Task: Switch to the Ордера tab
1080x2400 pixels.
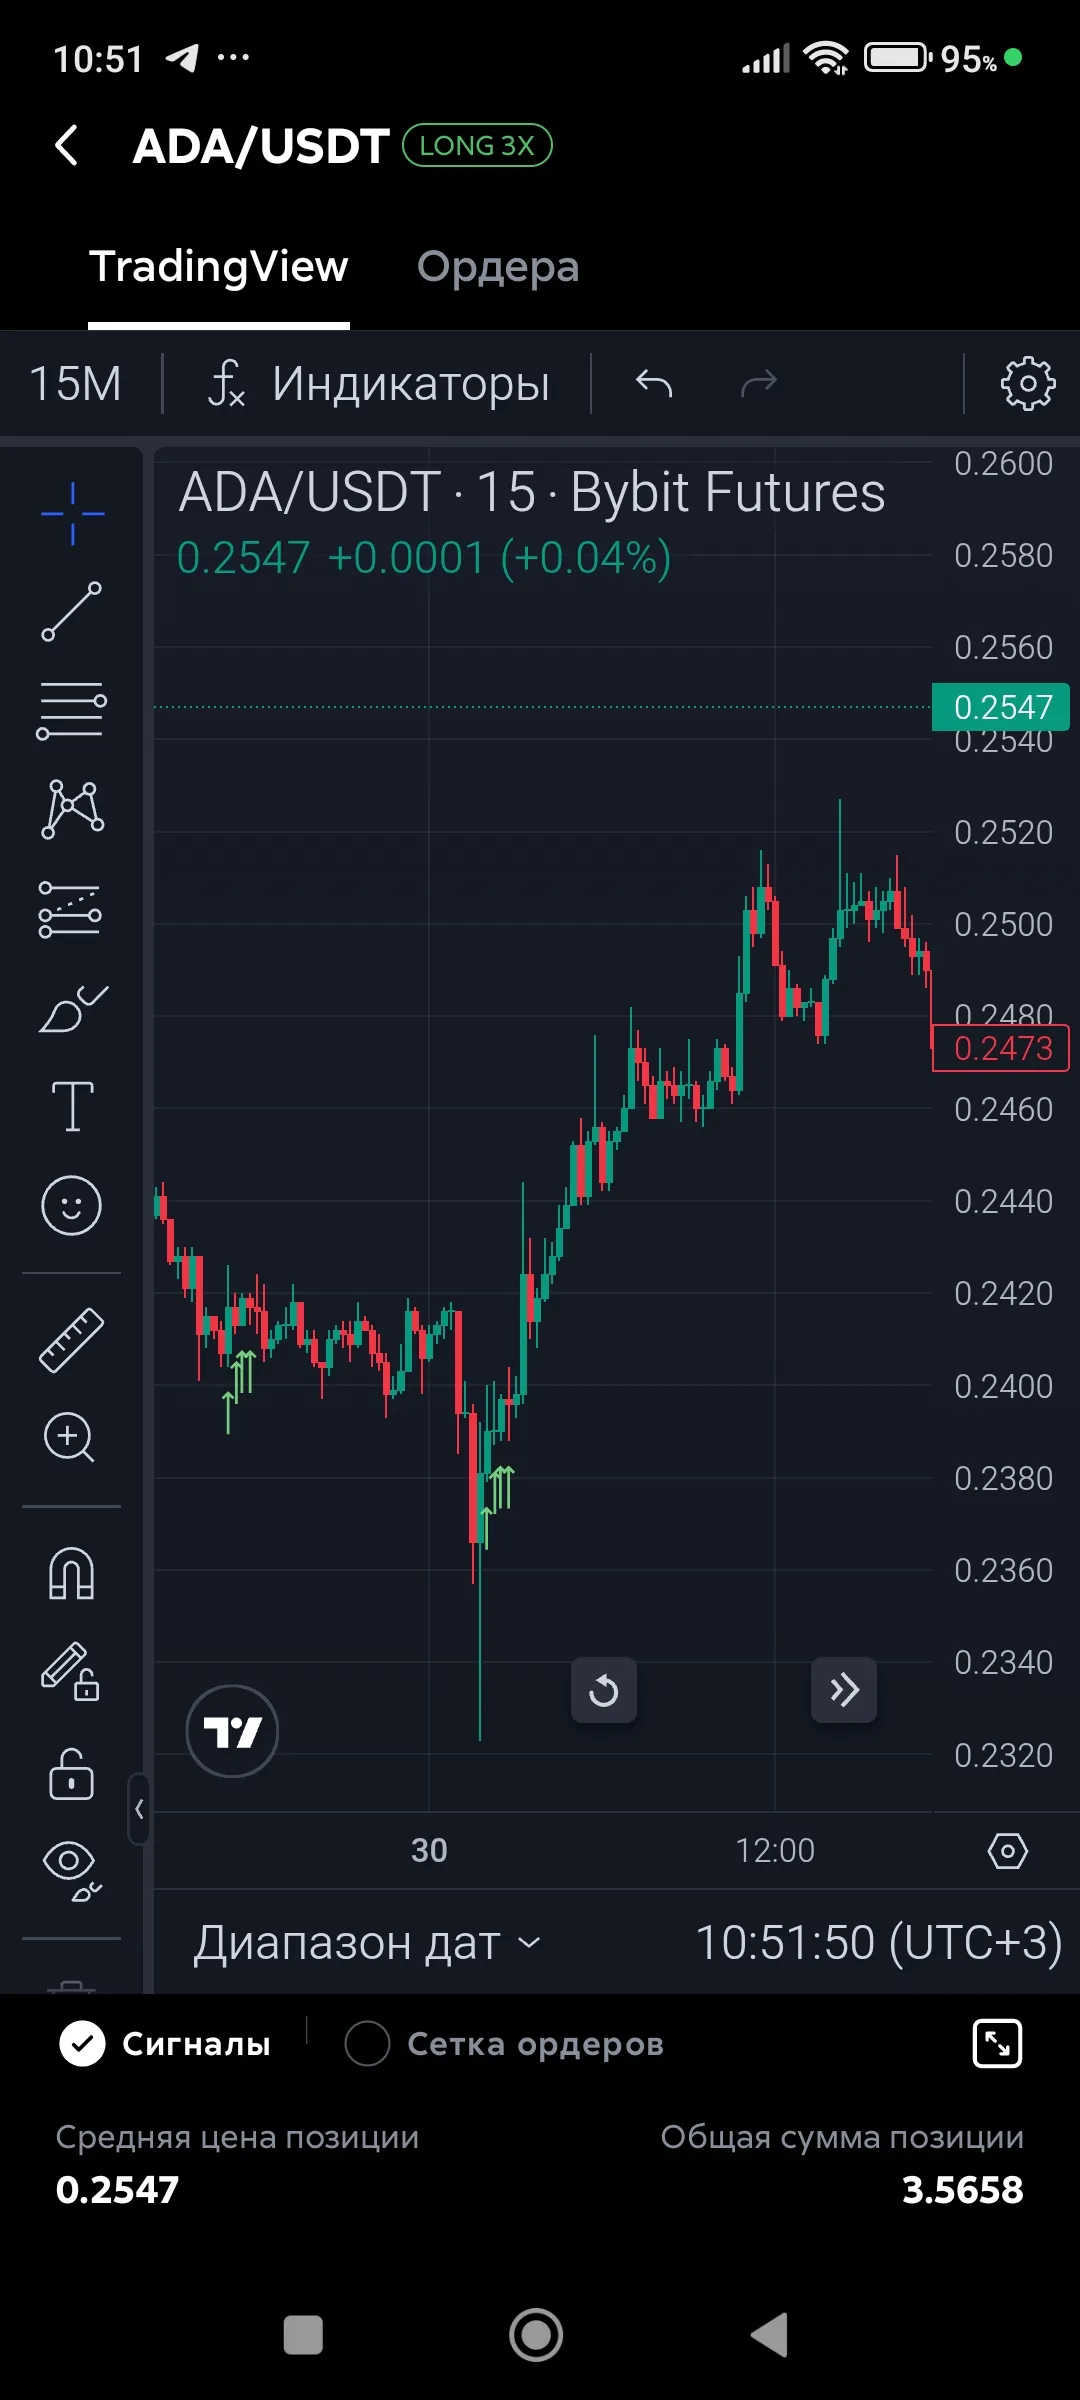Action: pos(497,267)
